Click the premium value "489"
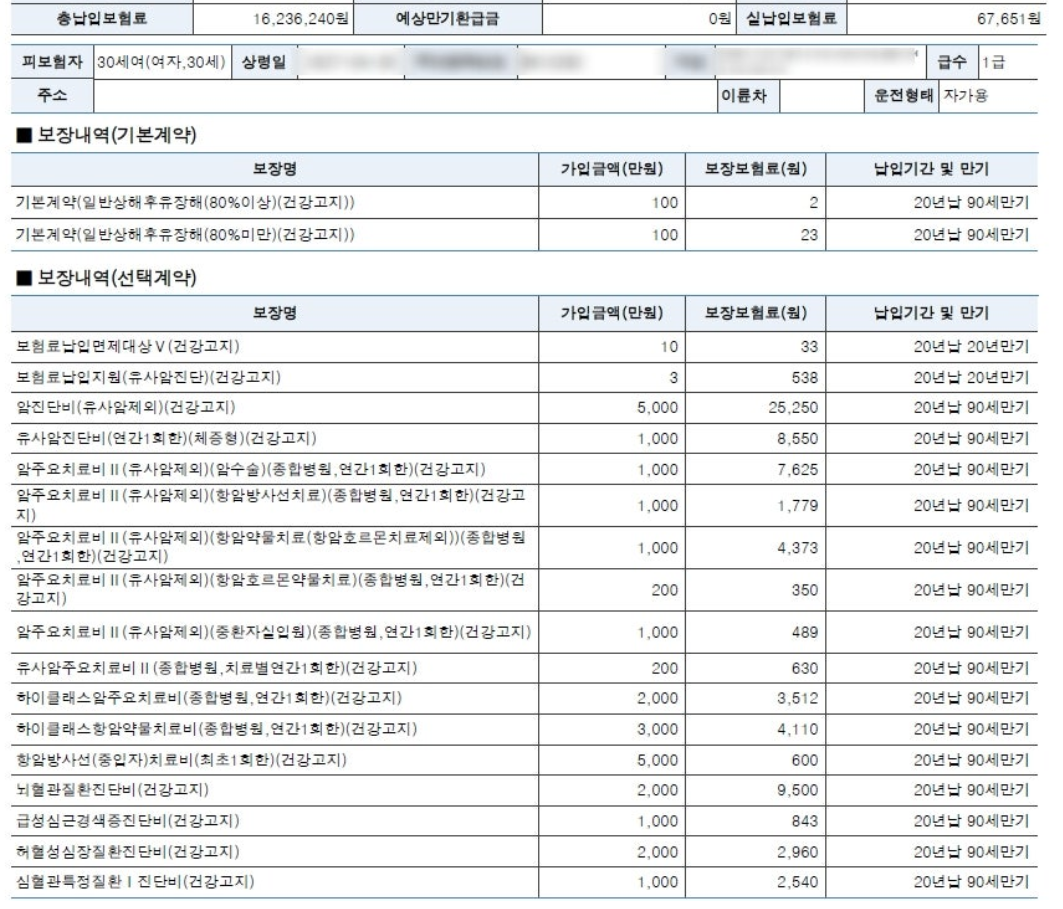This screenshot has height=909, width=1063. click(805, 632)
